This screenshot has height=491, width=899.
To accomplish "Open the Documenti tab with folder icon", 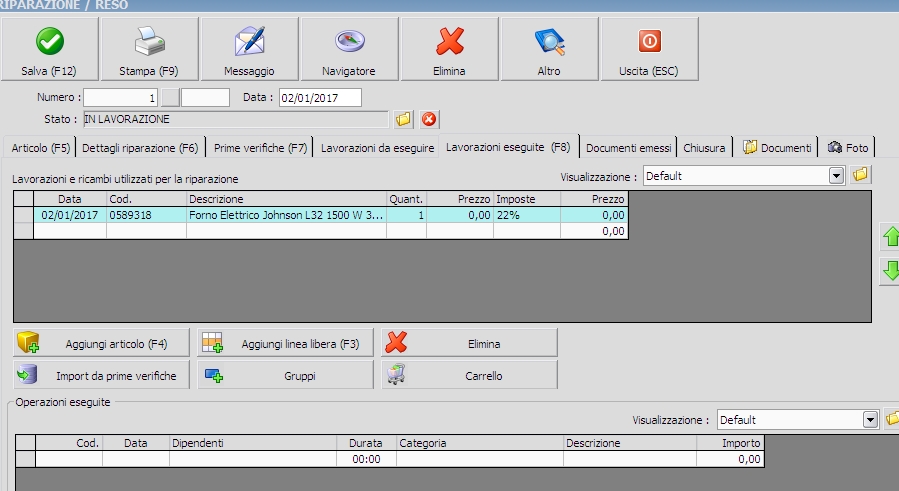I will click(777, 147).
